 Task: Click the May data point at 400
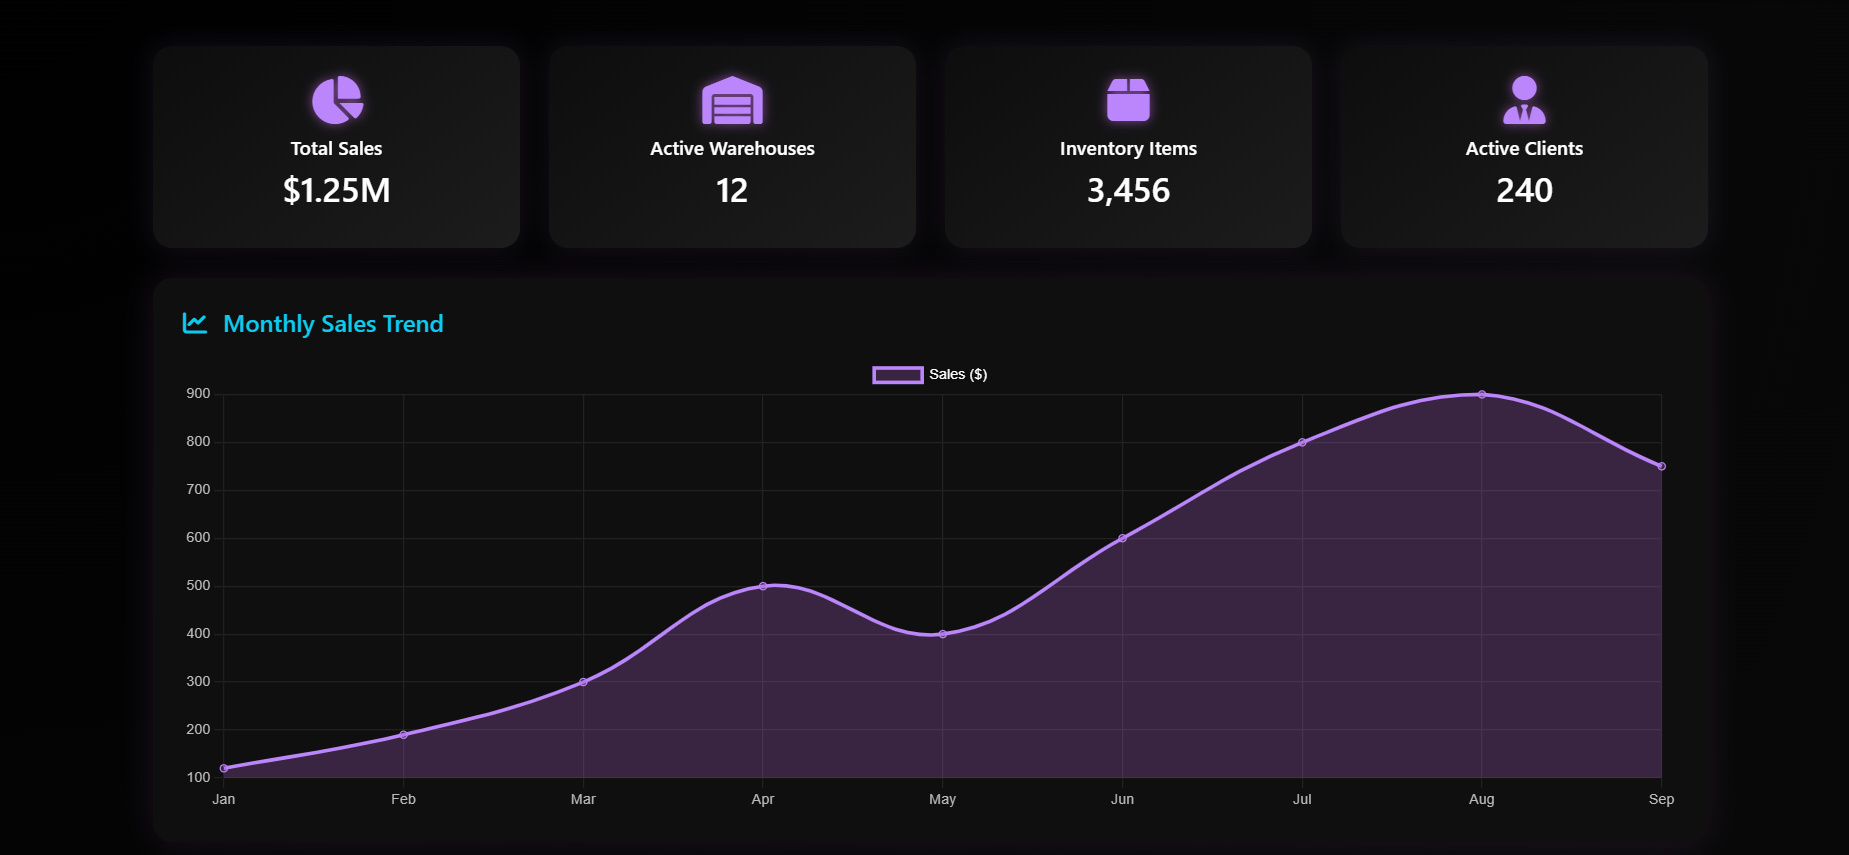click(x=942, y=634)
